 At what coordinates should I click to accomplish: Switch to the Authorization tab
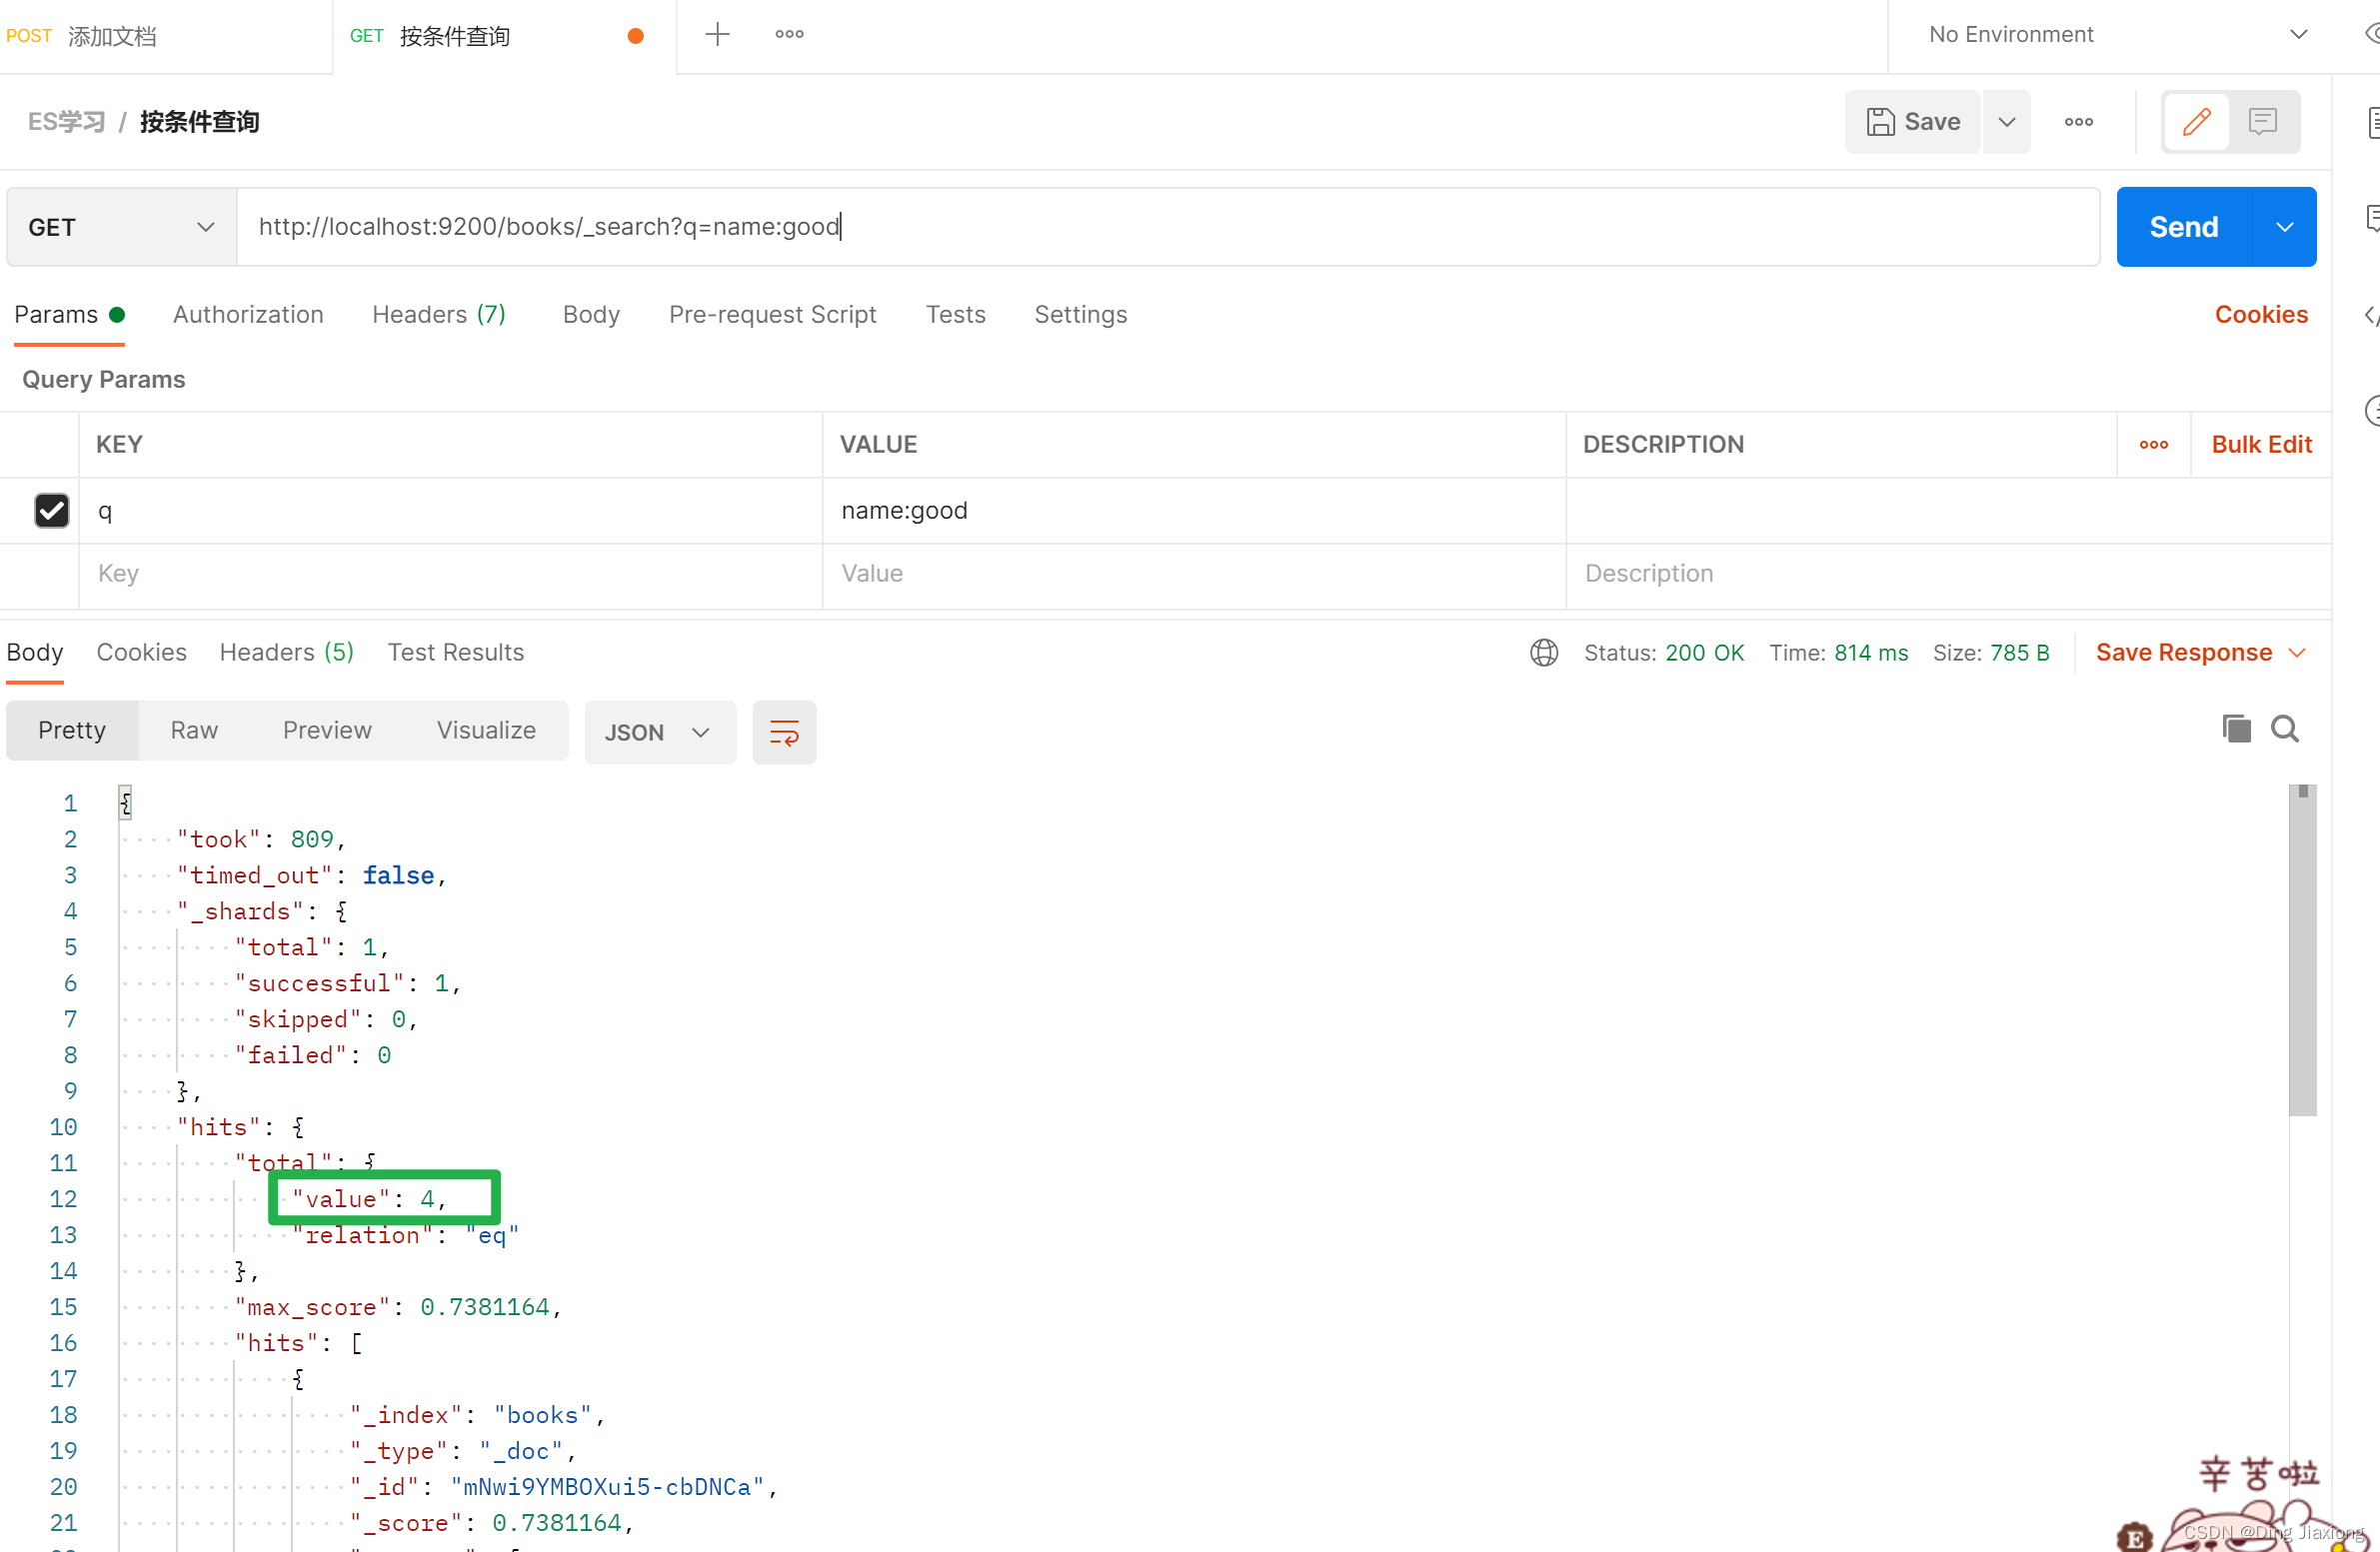pos(248,314)
